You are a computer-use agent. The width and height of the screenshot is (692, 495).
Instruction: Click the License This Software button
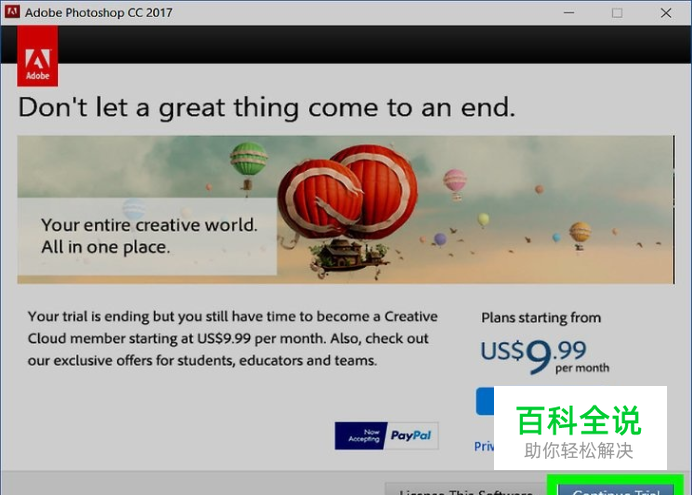466,490
